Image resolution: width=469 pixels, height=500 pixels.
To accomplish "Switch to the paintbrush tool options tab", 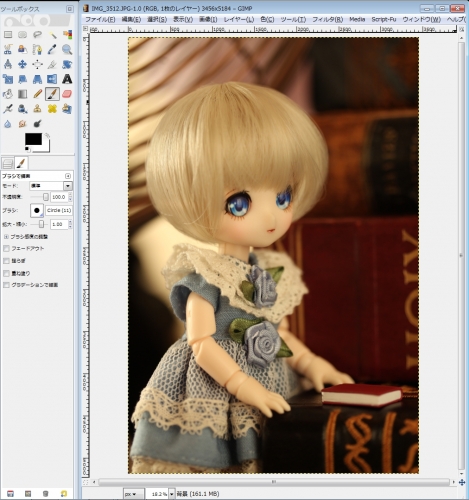I will click(21, 163).
